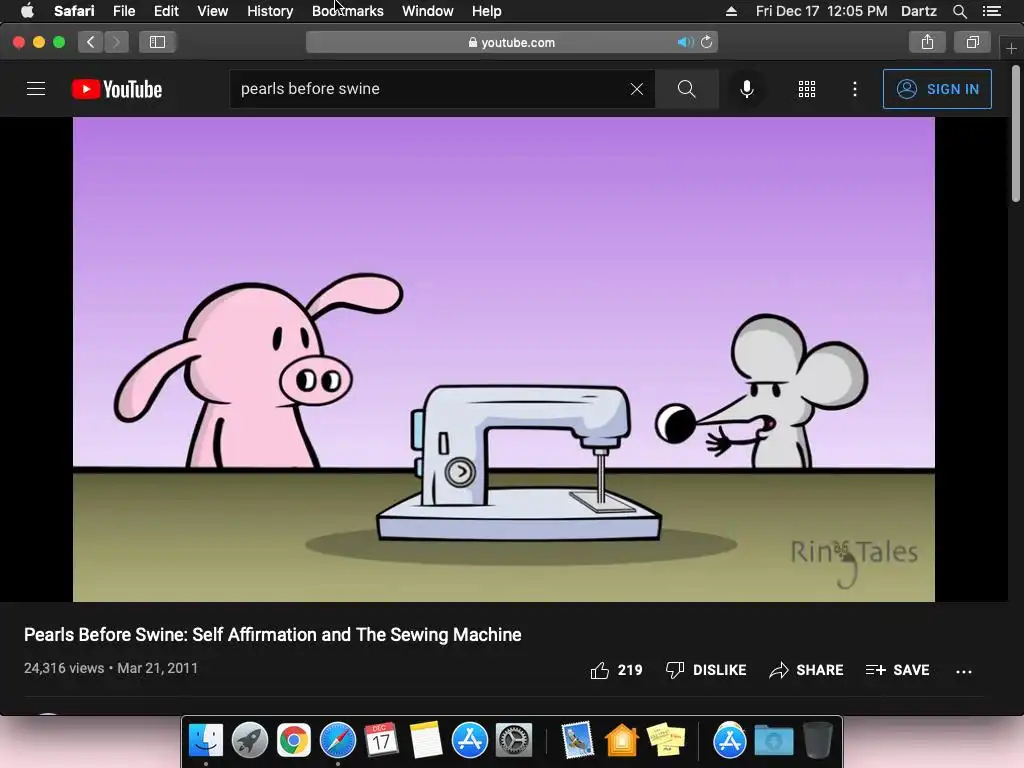Go to the YouTube home logo
This screenshot has height=768, width=1024.
coord(117,89)
